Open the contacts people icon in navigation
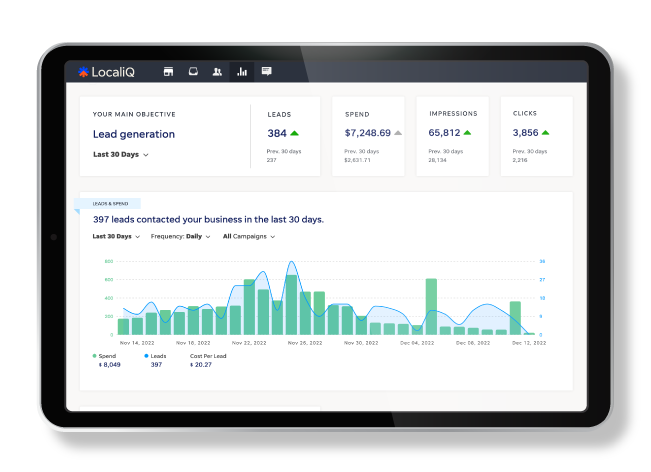The width and height of the screenshot is (651, 472). coord(217,72)
